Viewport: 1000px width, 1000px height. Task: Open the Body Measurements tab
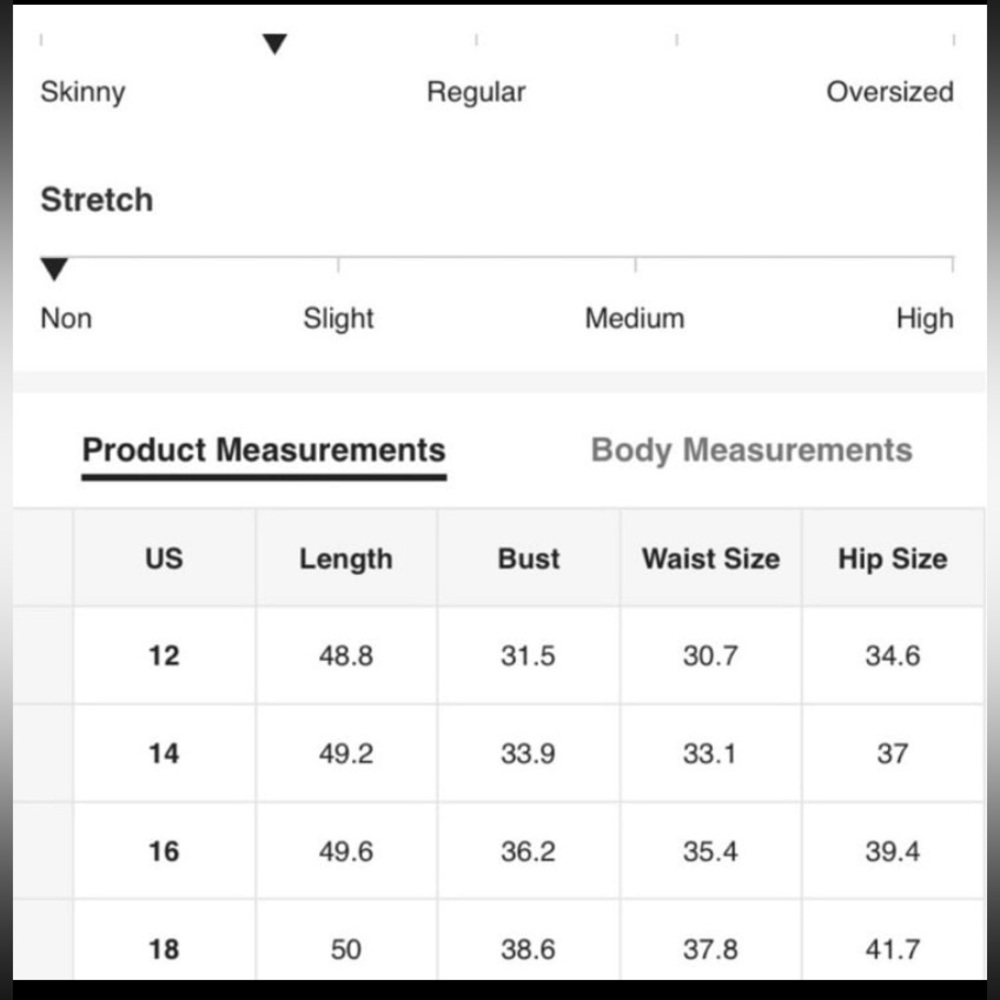(x=751, y=450)
